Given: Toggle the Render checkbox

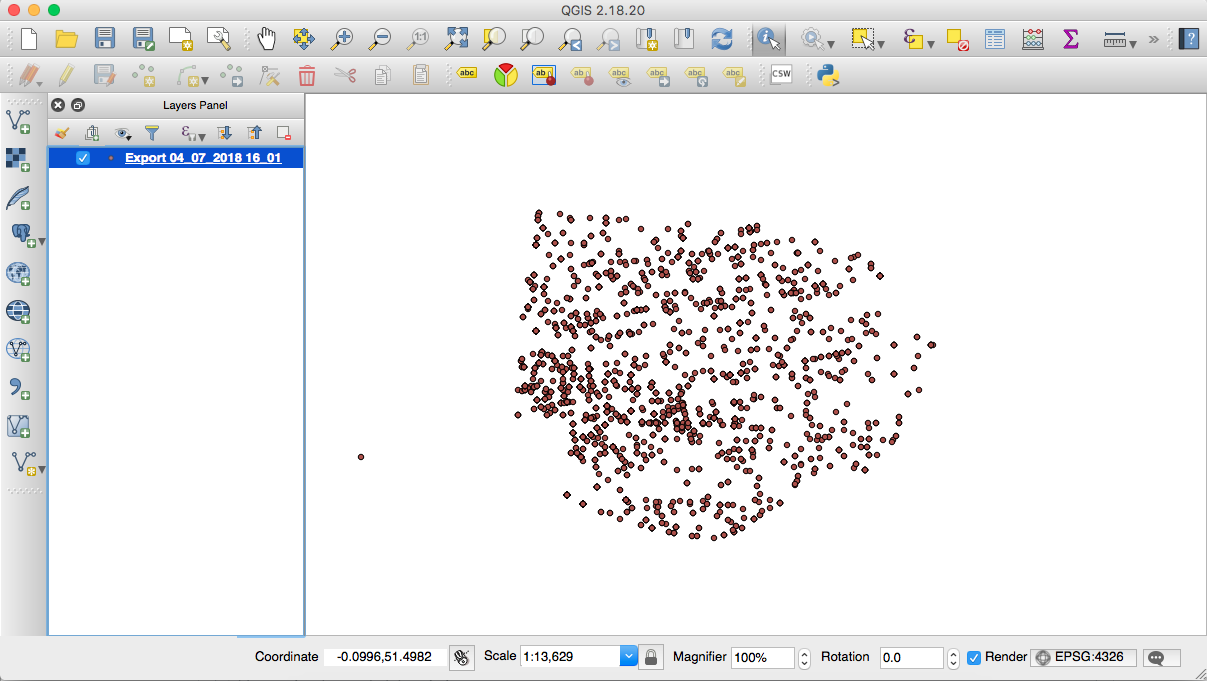Looking at the screenshot, I should [x=974, y=657].
